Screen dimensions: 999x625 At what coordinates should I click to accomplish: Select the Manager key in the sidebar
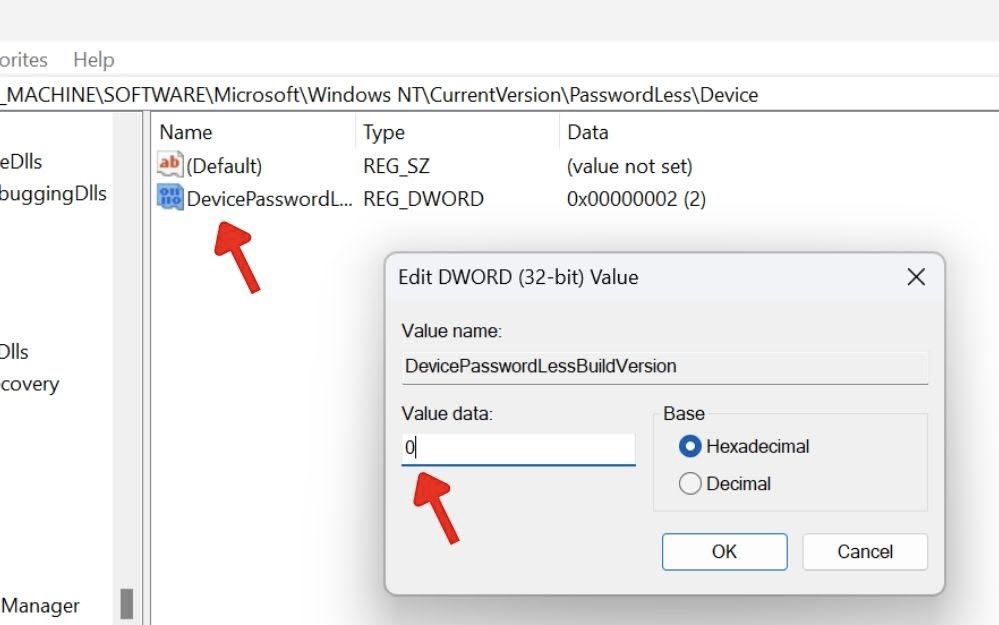[x=40, y=606]
